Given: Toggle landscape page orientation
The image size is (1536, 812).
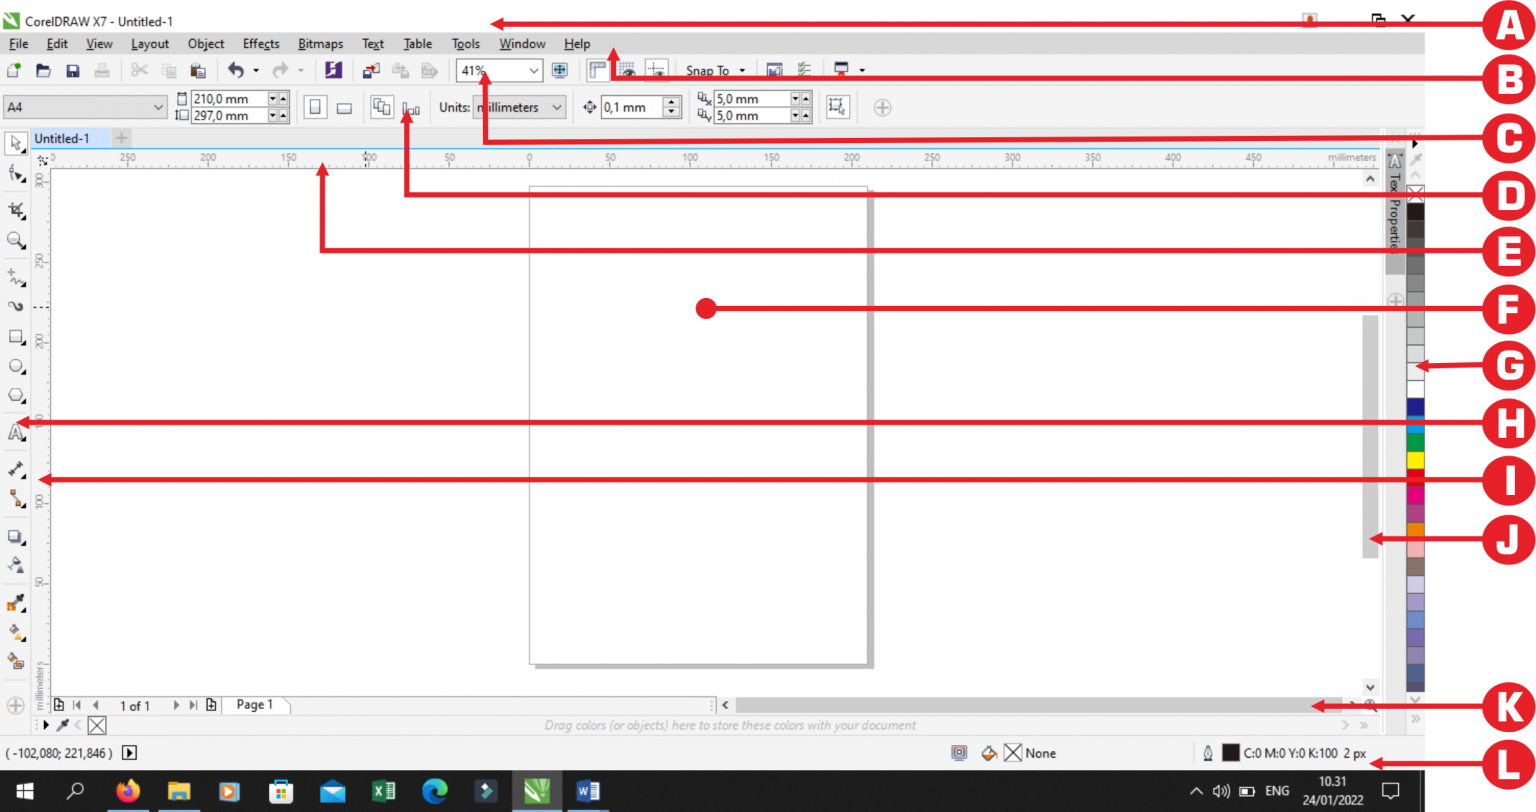Looking at the screenshot, I should click(x=344, y=107).
